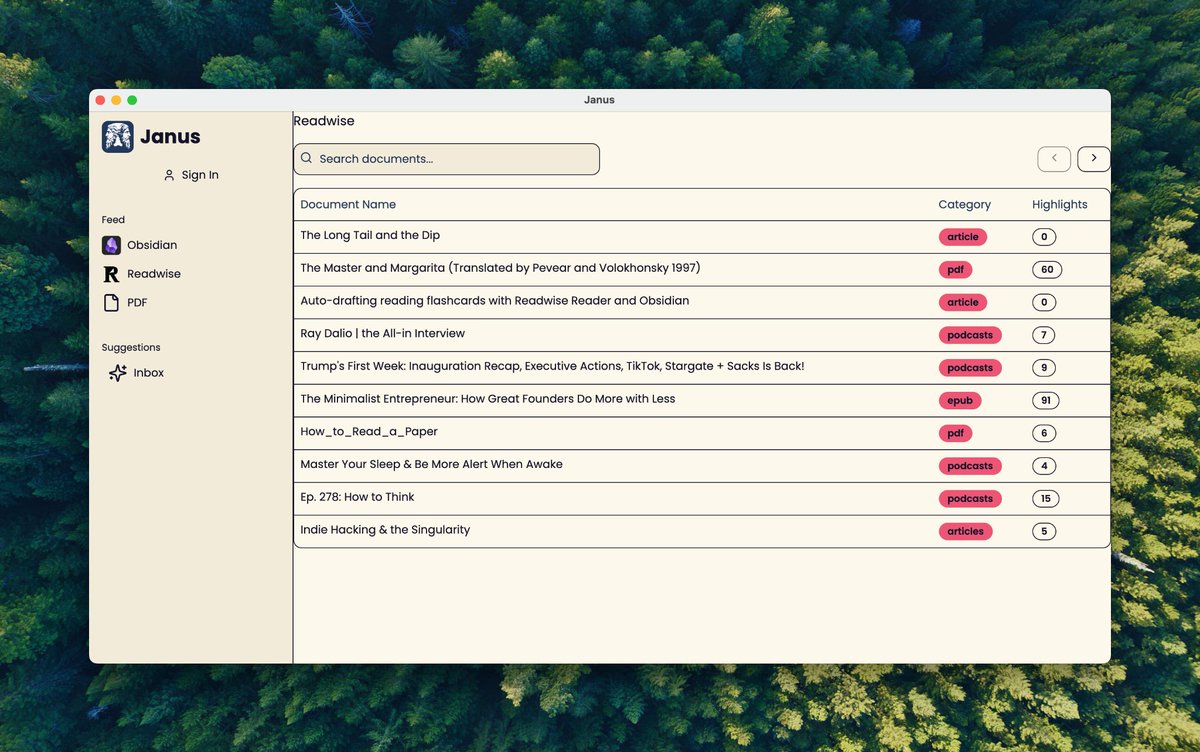1200x752 pixels.
Task: Select the Readwise feed label
Action: 154,274
